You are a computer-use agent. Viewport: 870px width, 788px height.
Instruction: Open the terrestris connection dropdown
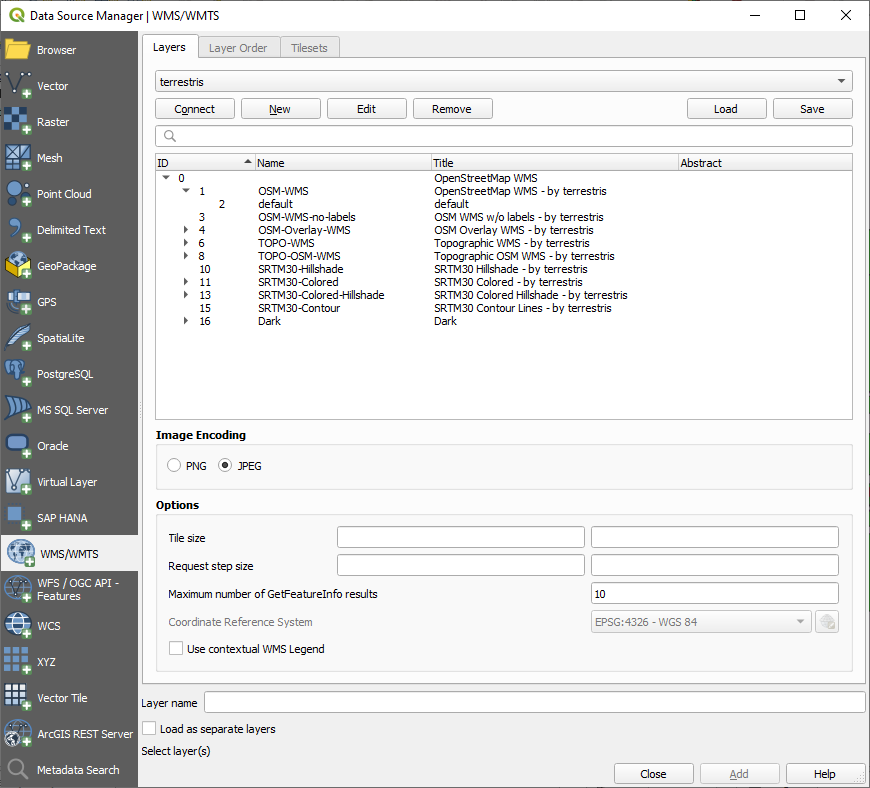[503, 82]
